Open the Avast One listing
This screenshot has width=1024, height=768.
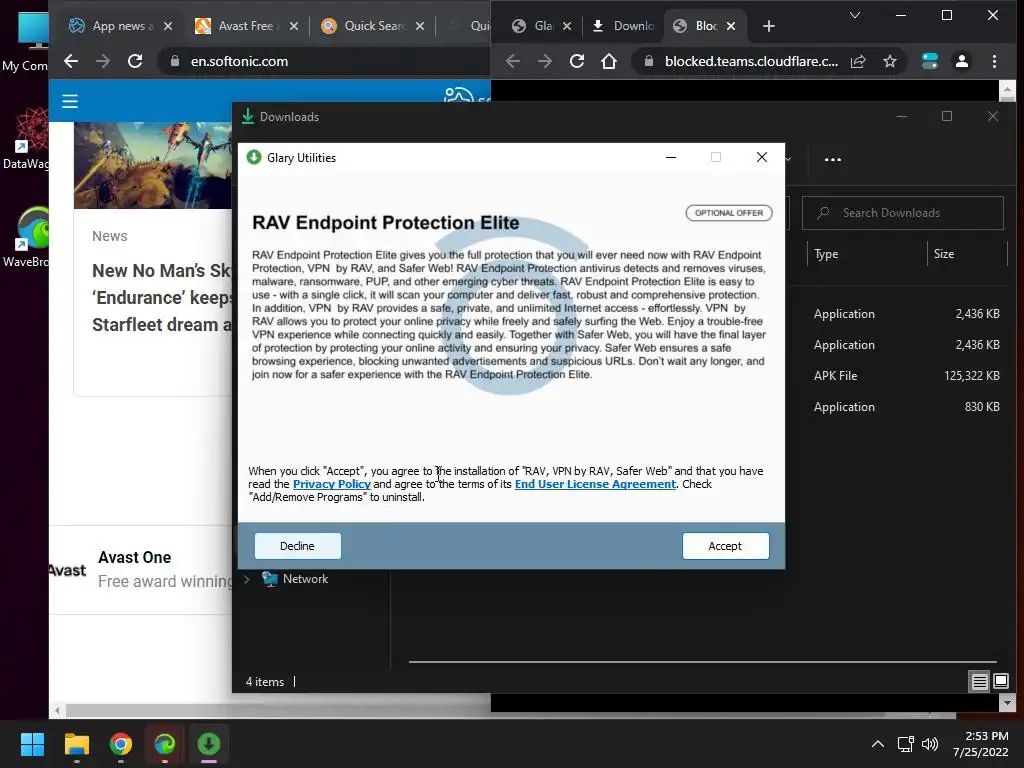pyautogui.click(x=140, y=569)
